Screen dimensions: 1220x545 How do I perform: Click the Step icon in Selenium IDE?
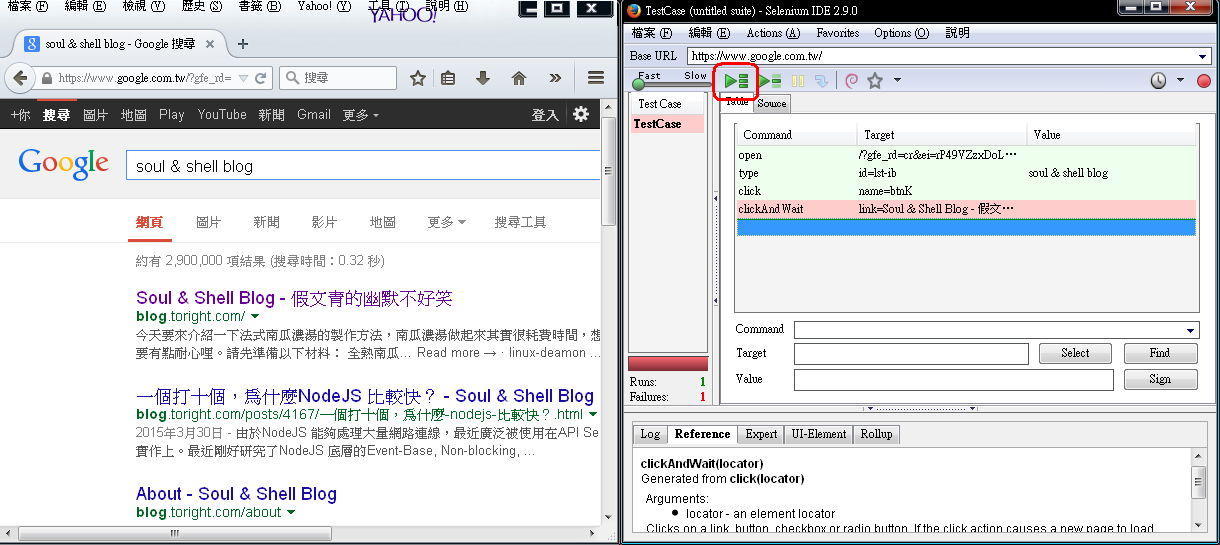coord(821,81)
